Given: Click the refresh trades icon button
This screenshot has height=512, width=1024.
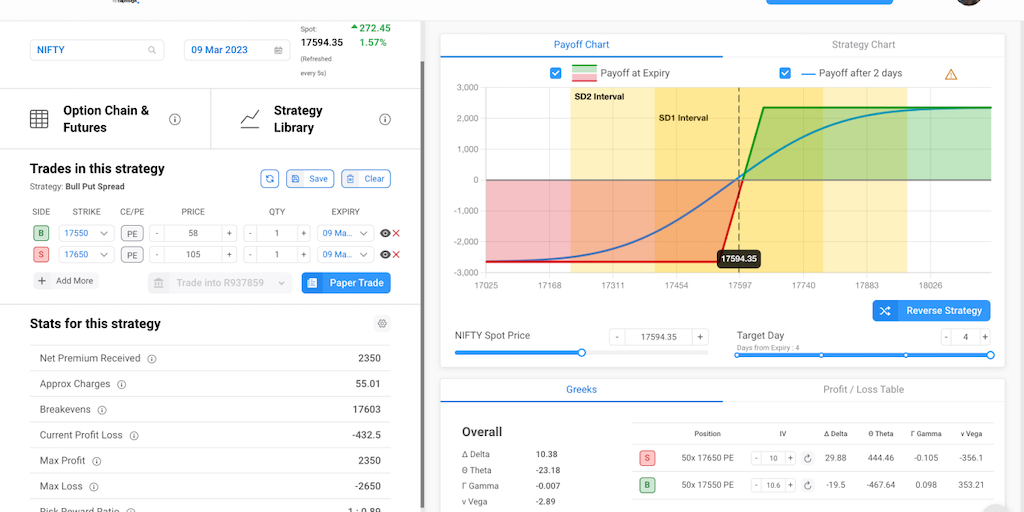Looking at the screenshot, I should 270,179.
